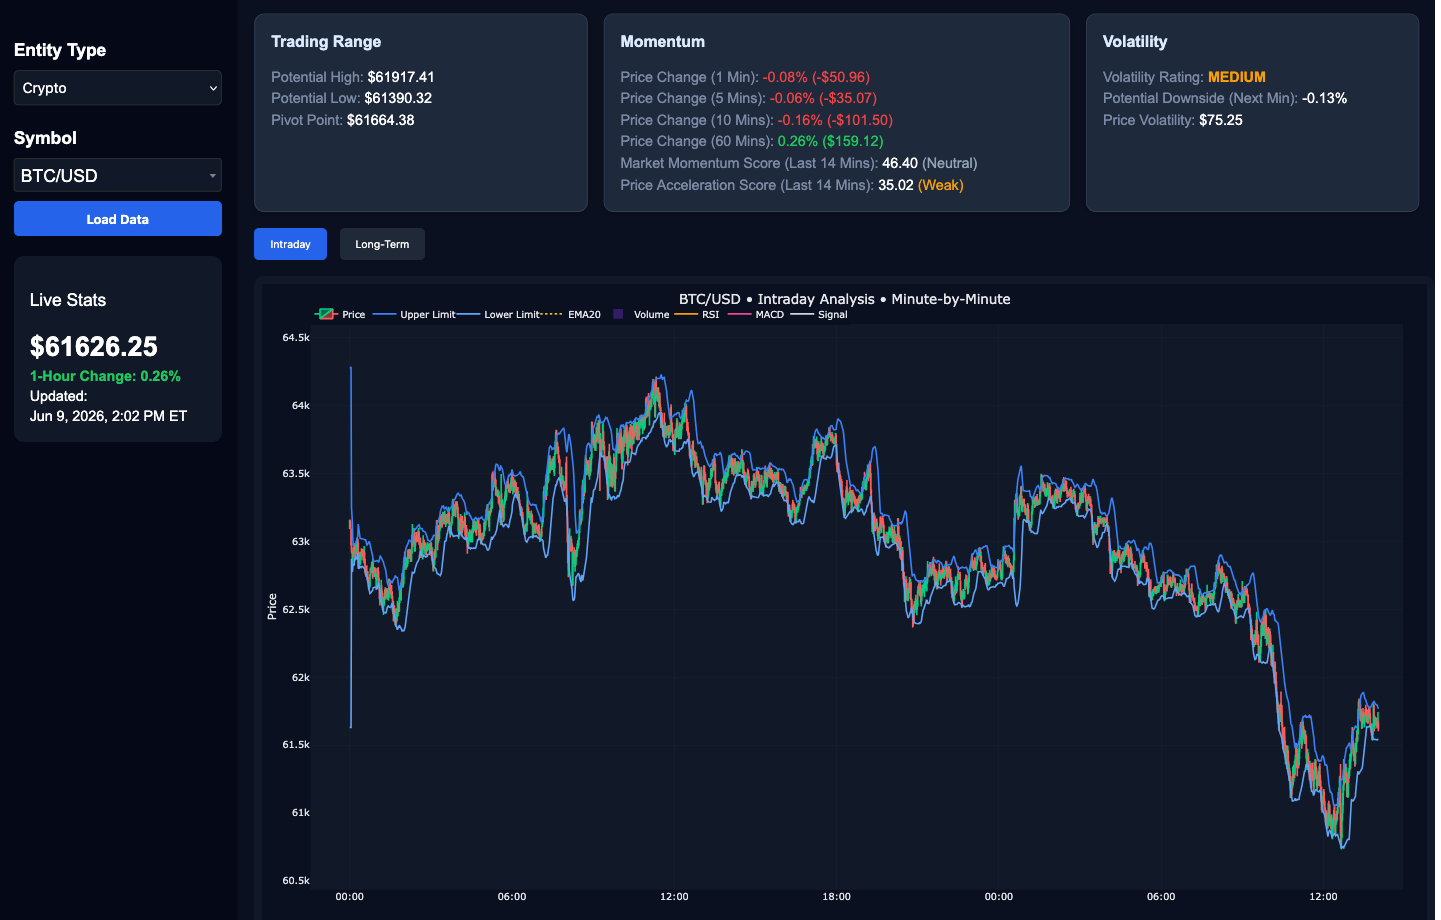Open the Entity Type dropdown showing Crypto
Image resolution: width=1441 pixels, height=920 pixels.
coord(117,88)
